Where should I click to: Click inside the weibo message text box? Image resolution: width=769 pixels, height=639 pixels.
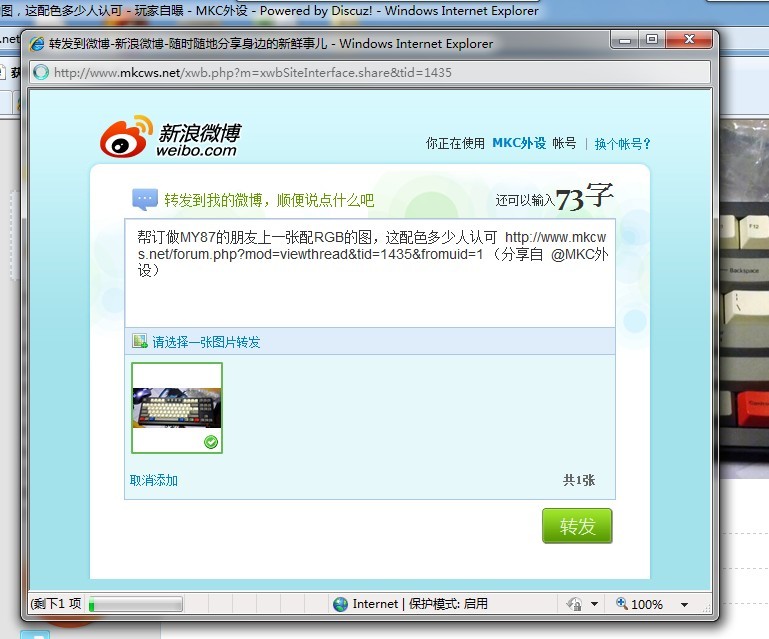[x=370, y=273]
